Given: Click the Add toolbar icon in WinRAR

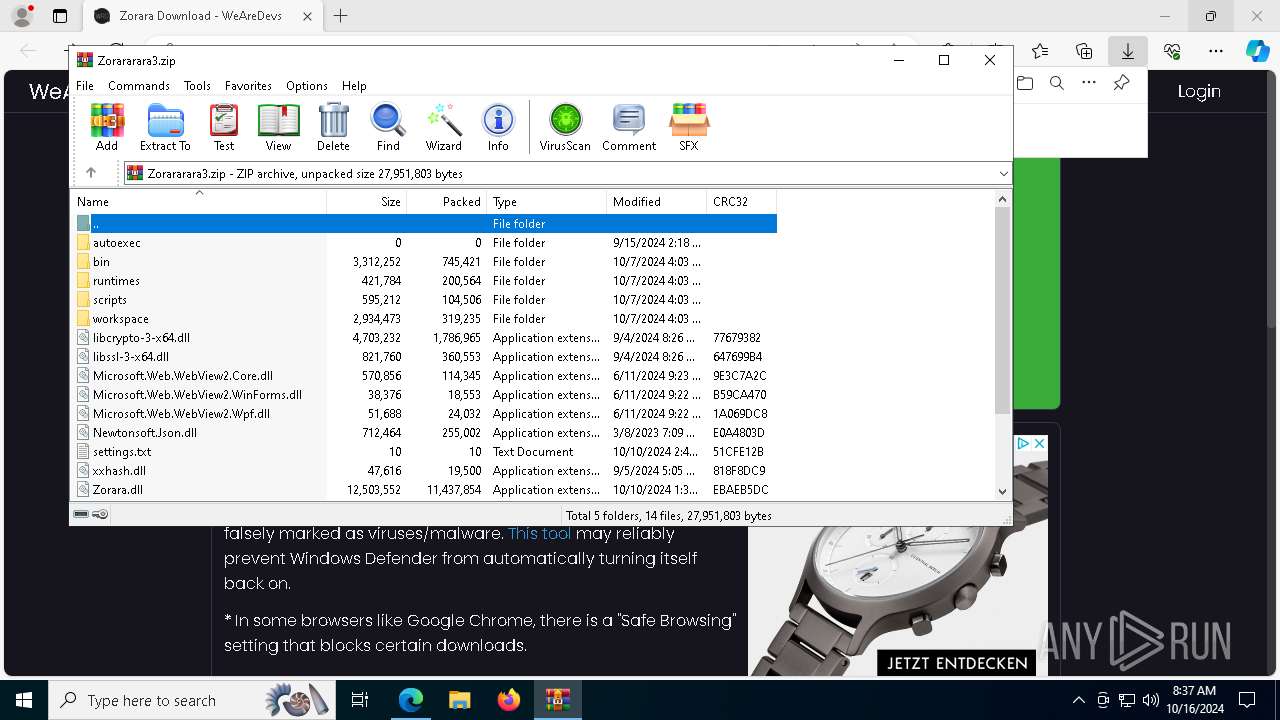Looking at the screenshot, I should pos(107,127).
